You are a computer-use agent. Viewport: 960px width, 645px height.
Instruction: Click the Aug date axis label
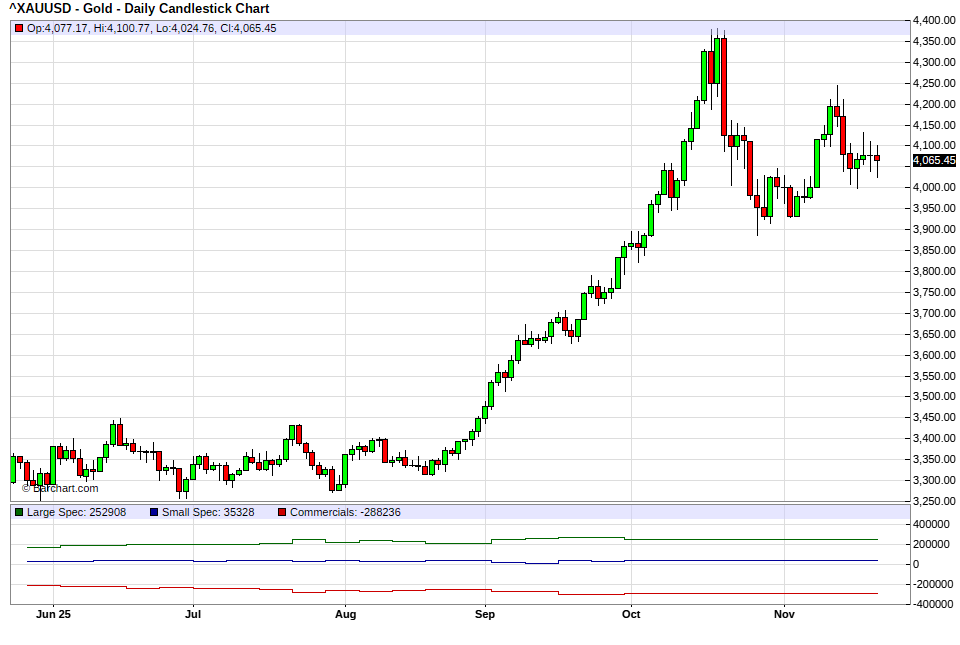[x=345, y=614]
